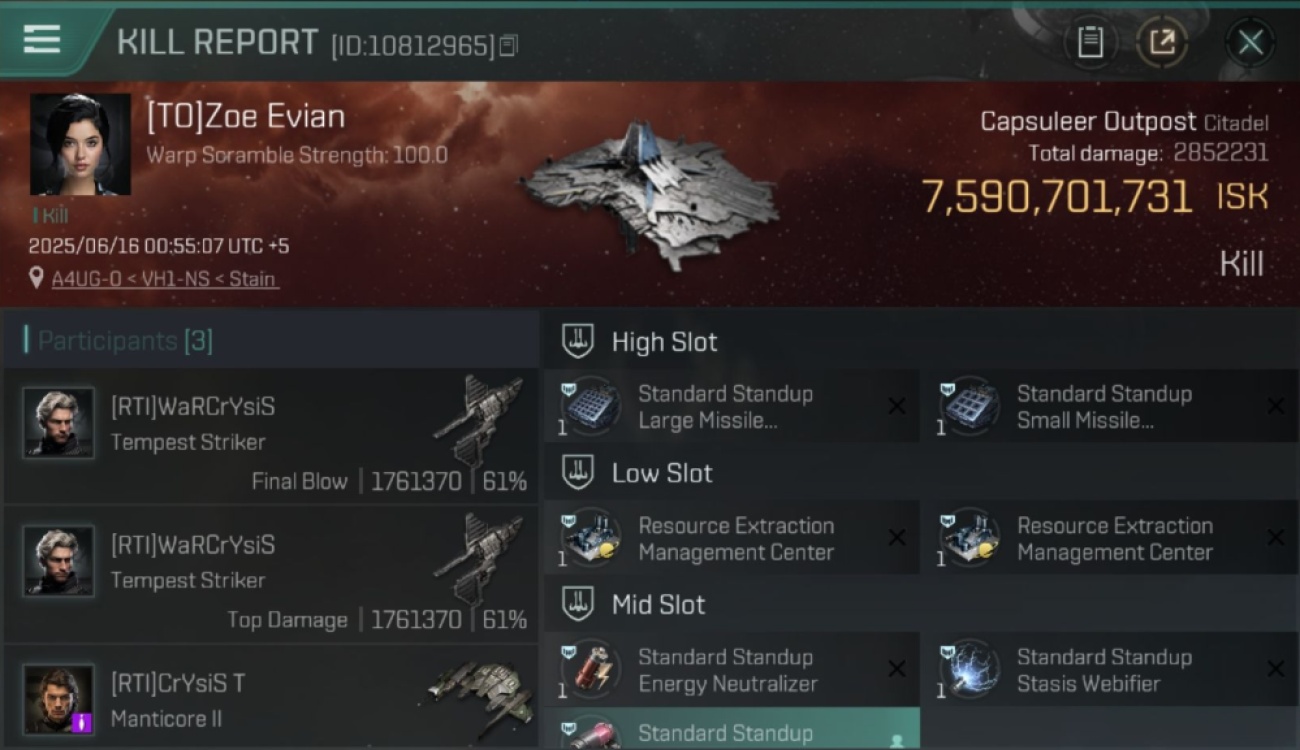Screen dimensions: 1300x750
Task: Select Standard Standup Large Missile module icon
Action: (589, 406)
